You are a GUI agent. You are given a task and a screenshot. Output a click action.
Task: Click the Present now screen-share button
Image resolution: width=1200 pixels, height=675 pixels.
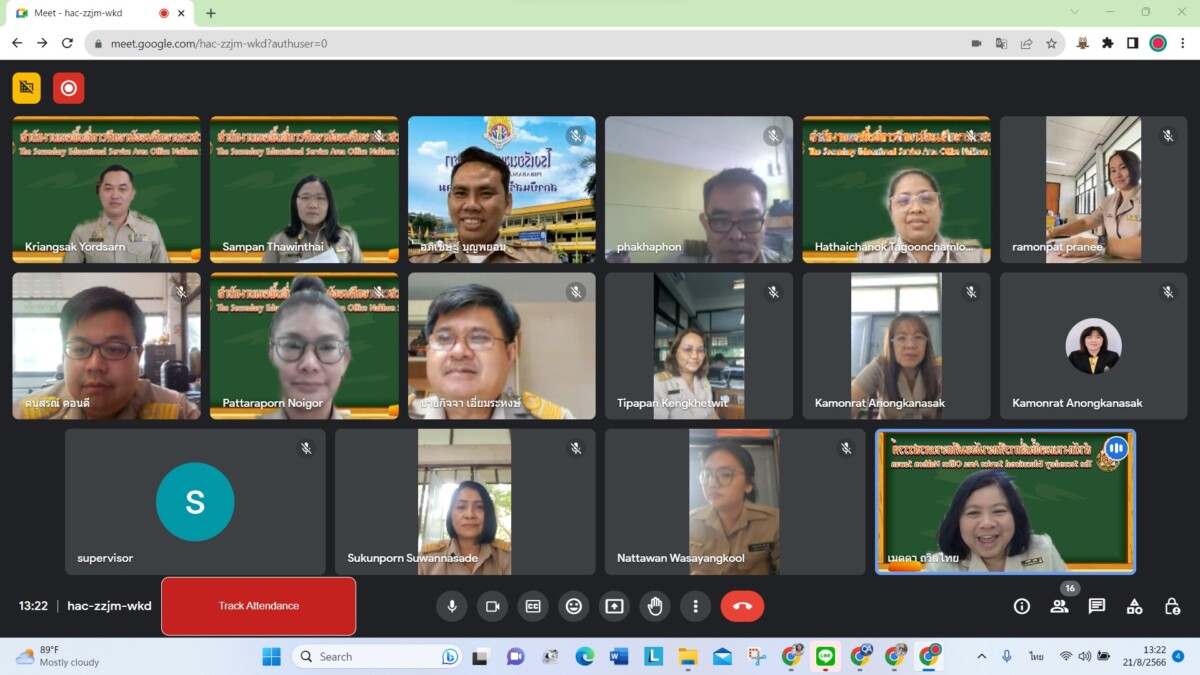point(614,606)
